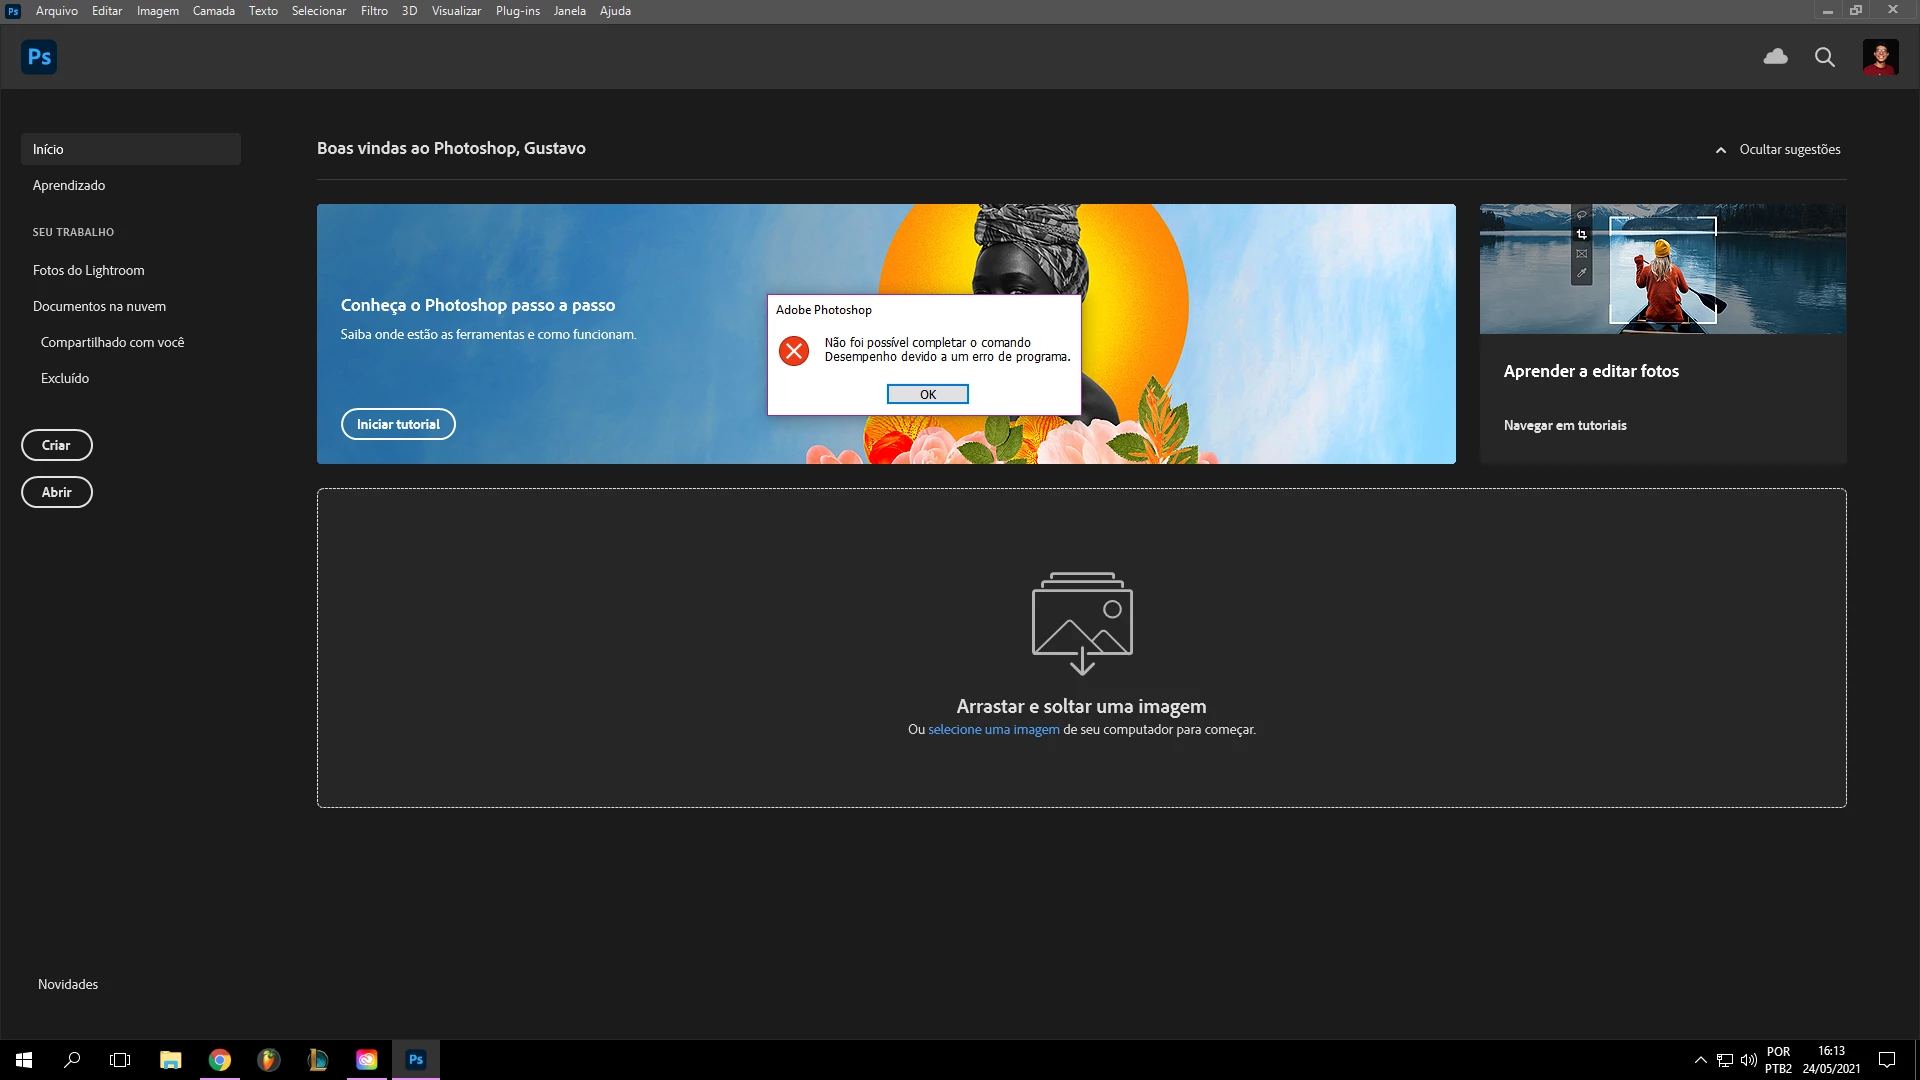Click the Iniciar tutorial button
Viewport: 1920px width, 1080px height.
398,424
